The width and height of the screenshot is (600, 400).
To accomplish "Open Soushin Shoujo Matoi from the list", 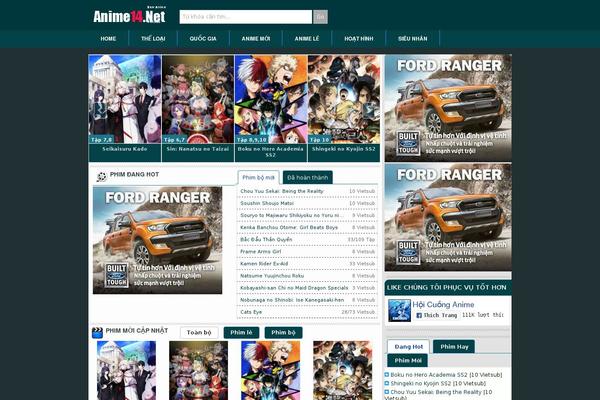I will [x=267, y=203].
